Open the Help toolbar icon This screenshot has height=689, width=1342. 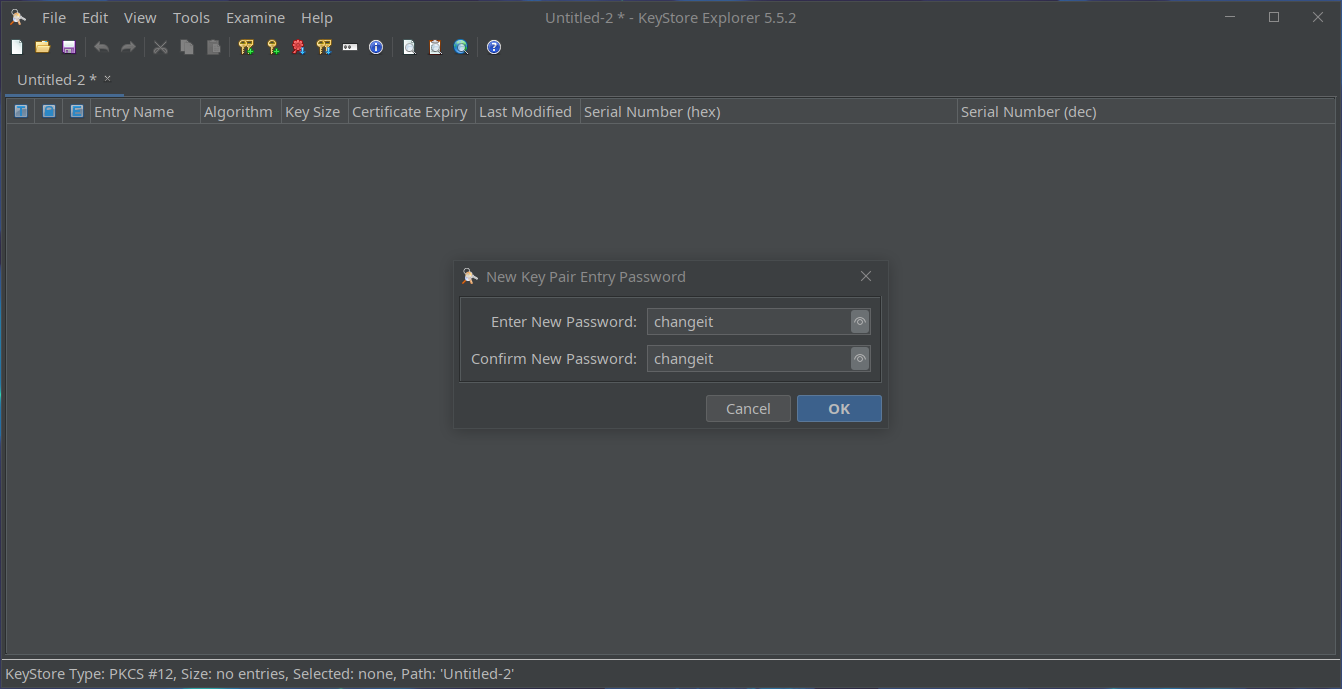[494, 47]
